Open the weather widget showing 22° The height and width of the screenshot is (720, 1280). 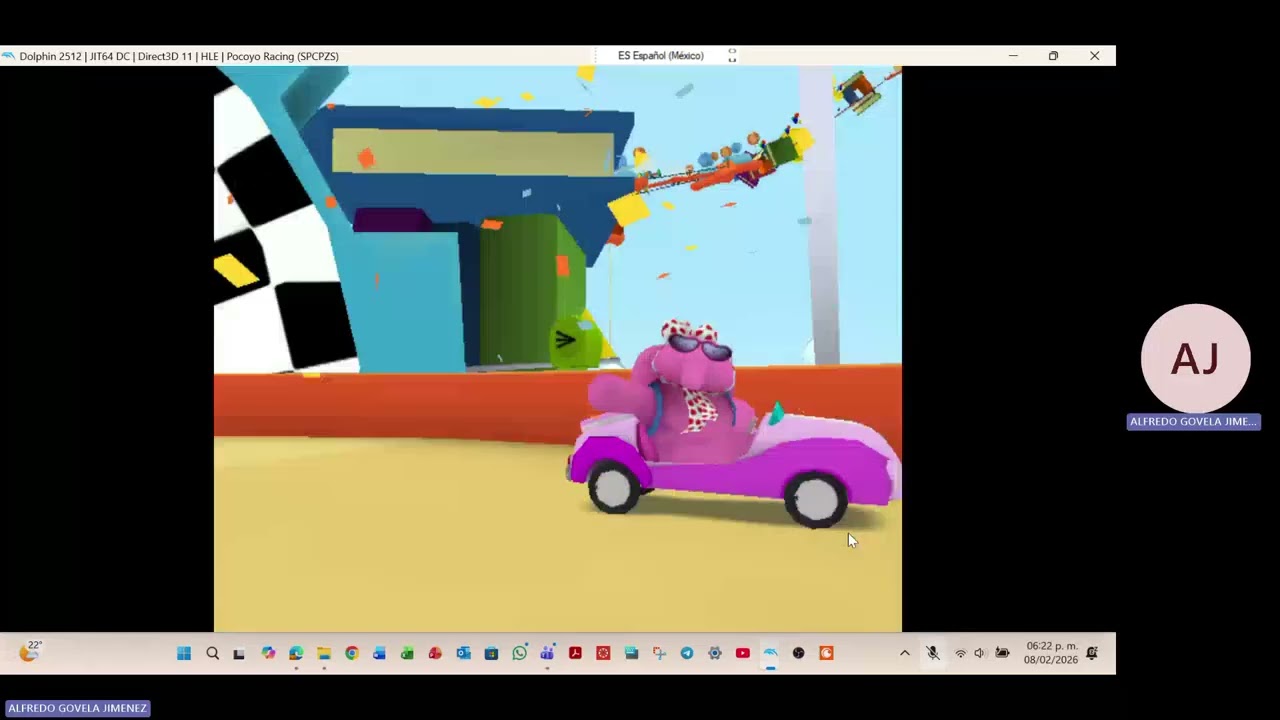click(30, 652)
